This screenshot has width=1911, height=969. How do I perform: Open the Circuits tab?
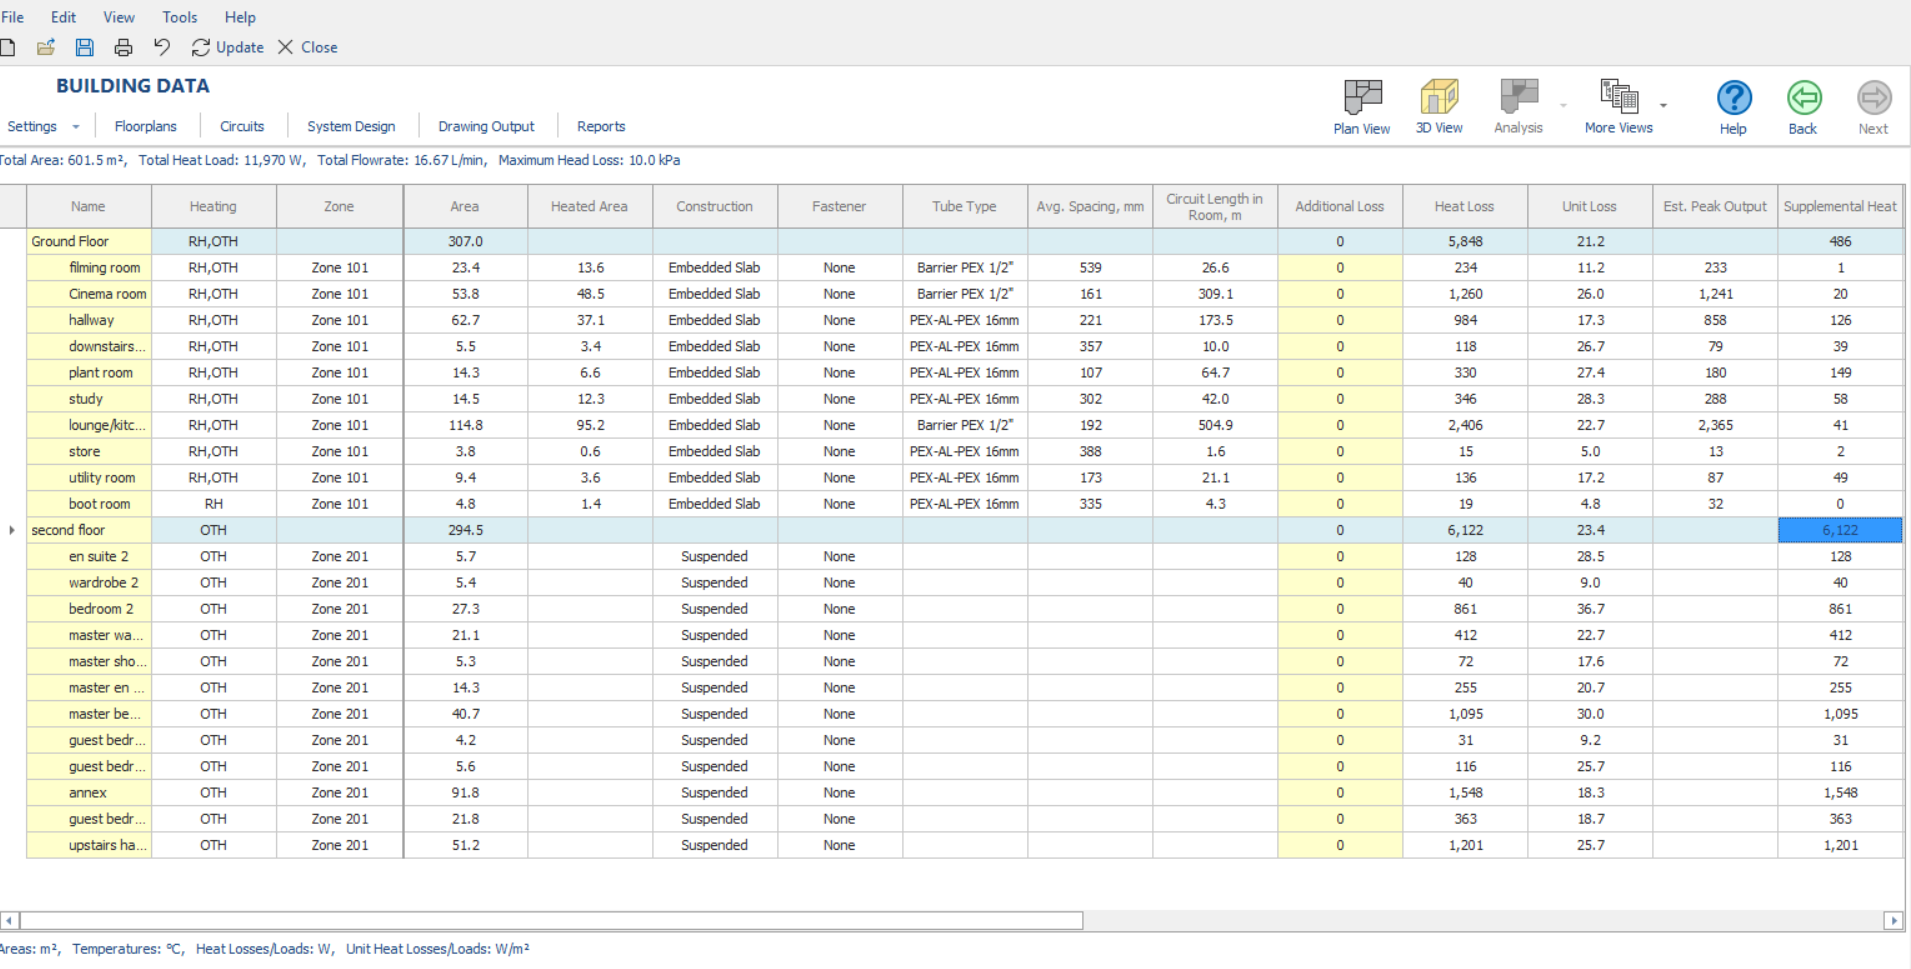coord(242,127)
